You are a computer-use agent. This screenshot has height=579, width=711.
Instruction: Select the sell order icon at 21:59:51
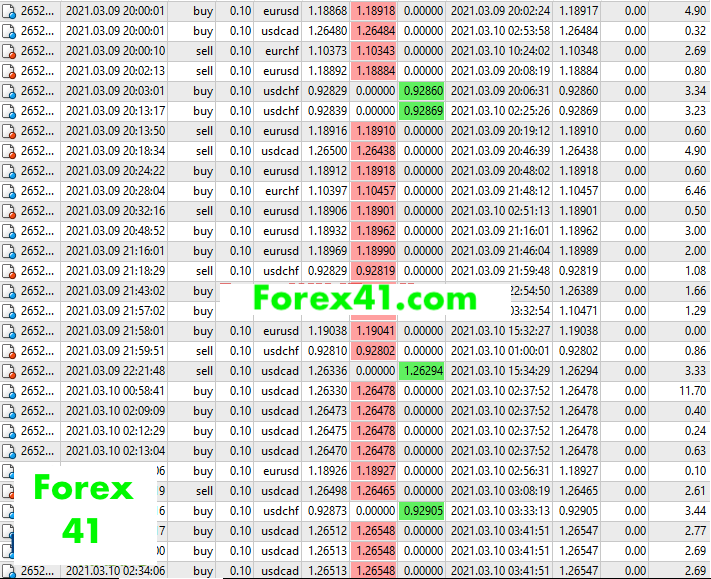(9, 351)
